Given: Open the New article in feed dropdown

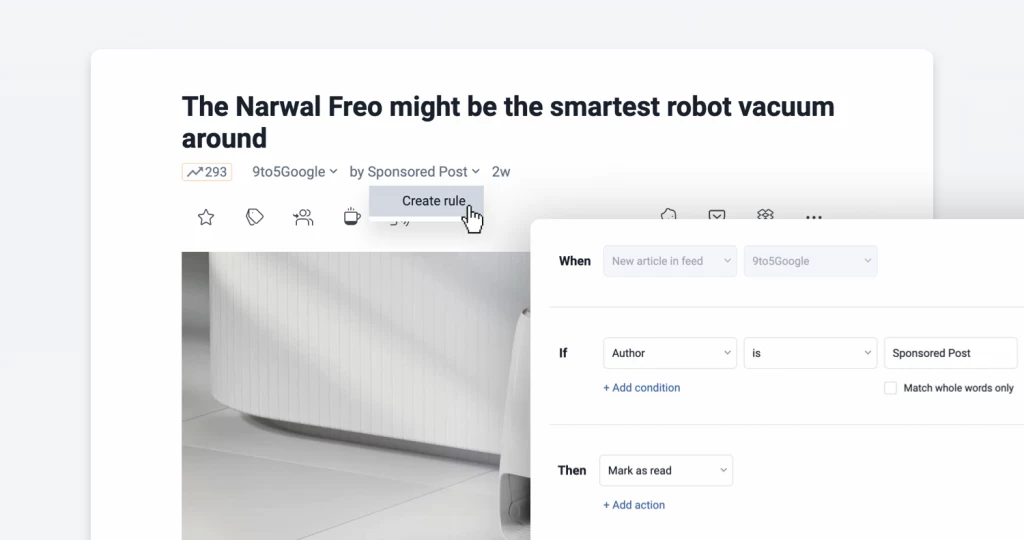Looking at the screenshot, I should [670, 261].
